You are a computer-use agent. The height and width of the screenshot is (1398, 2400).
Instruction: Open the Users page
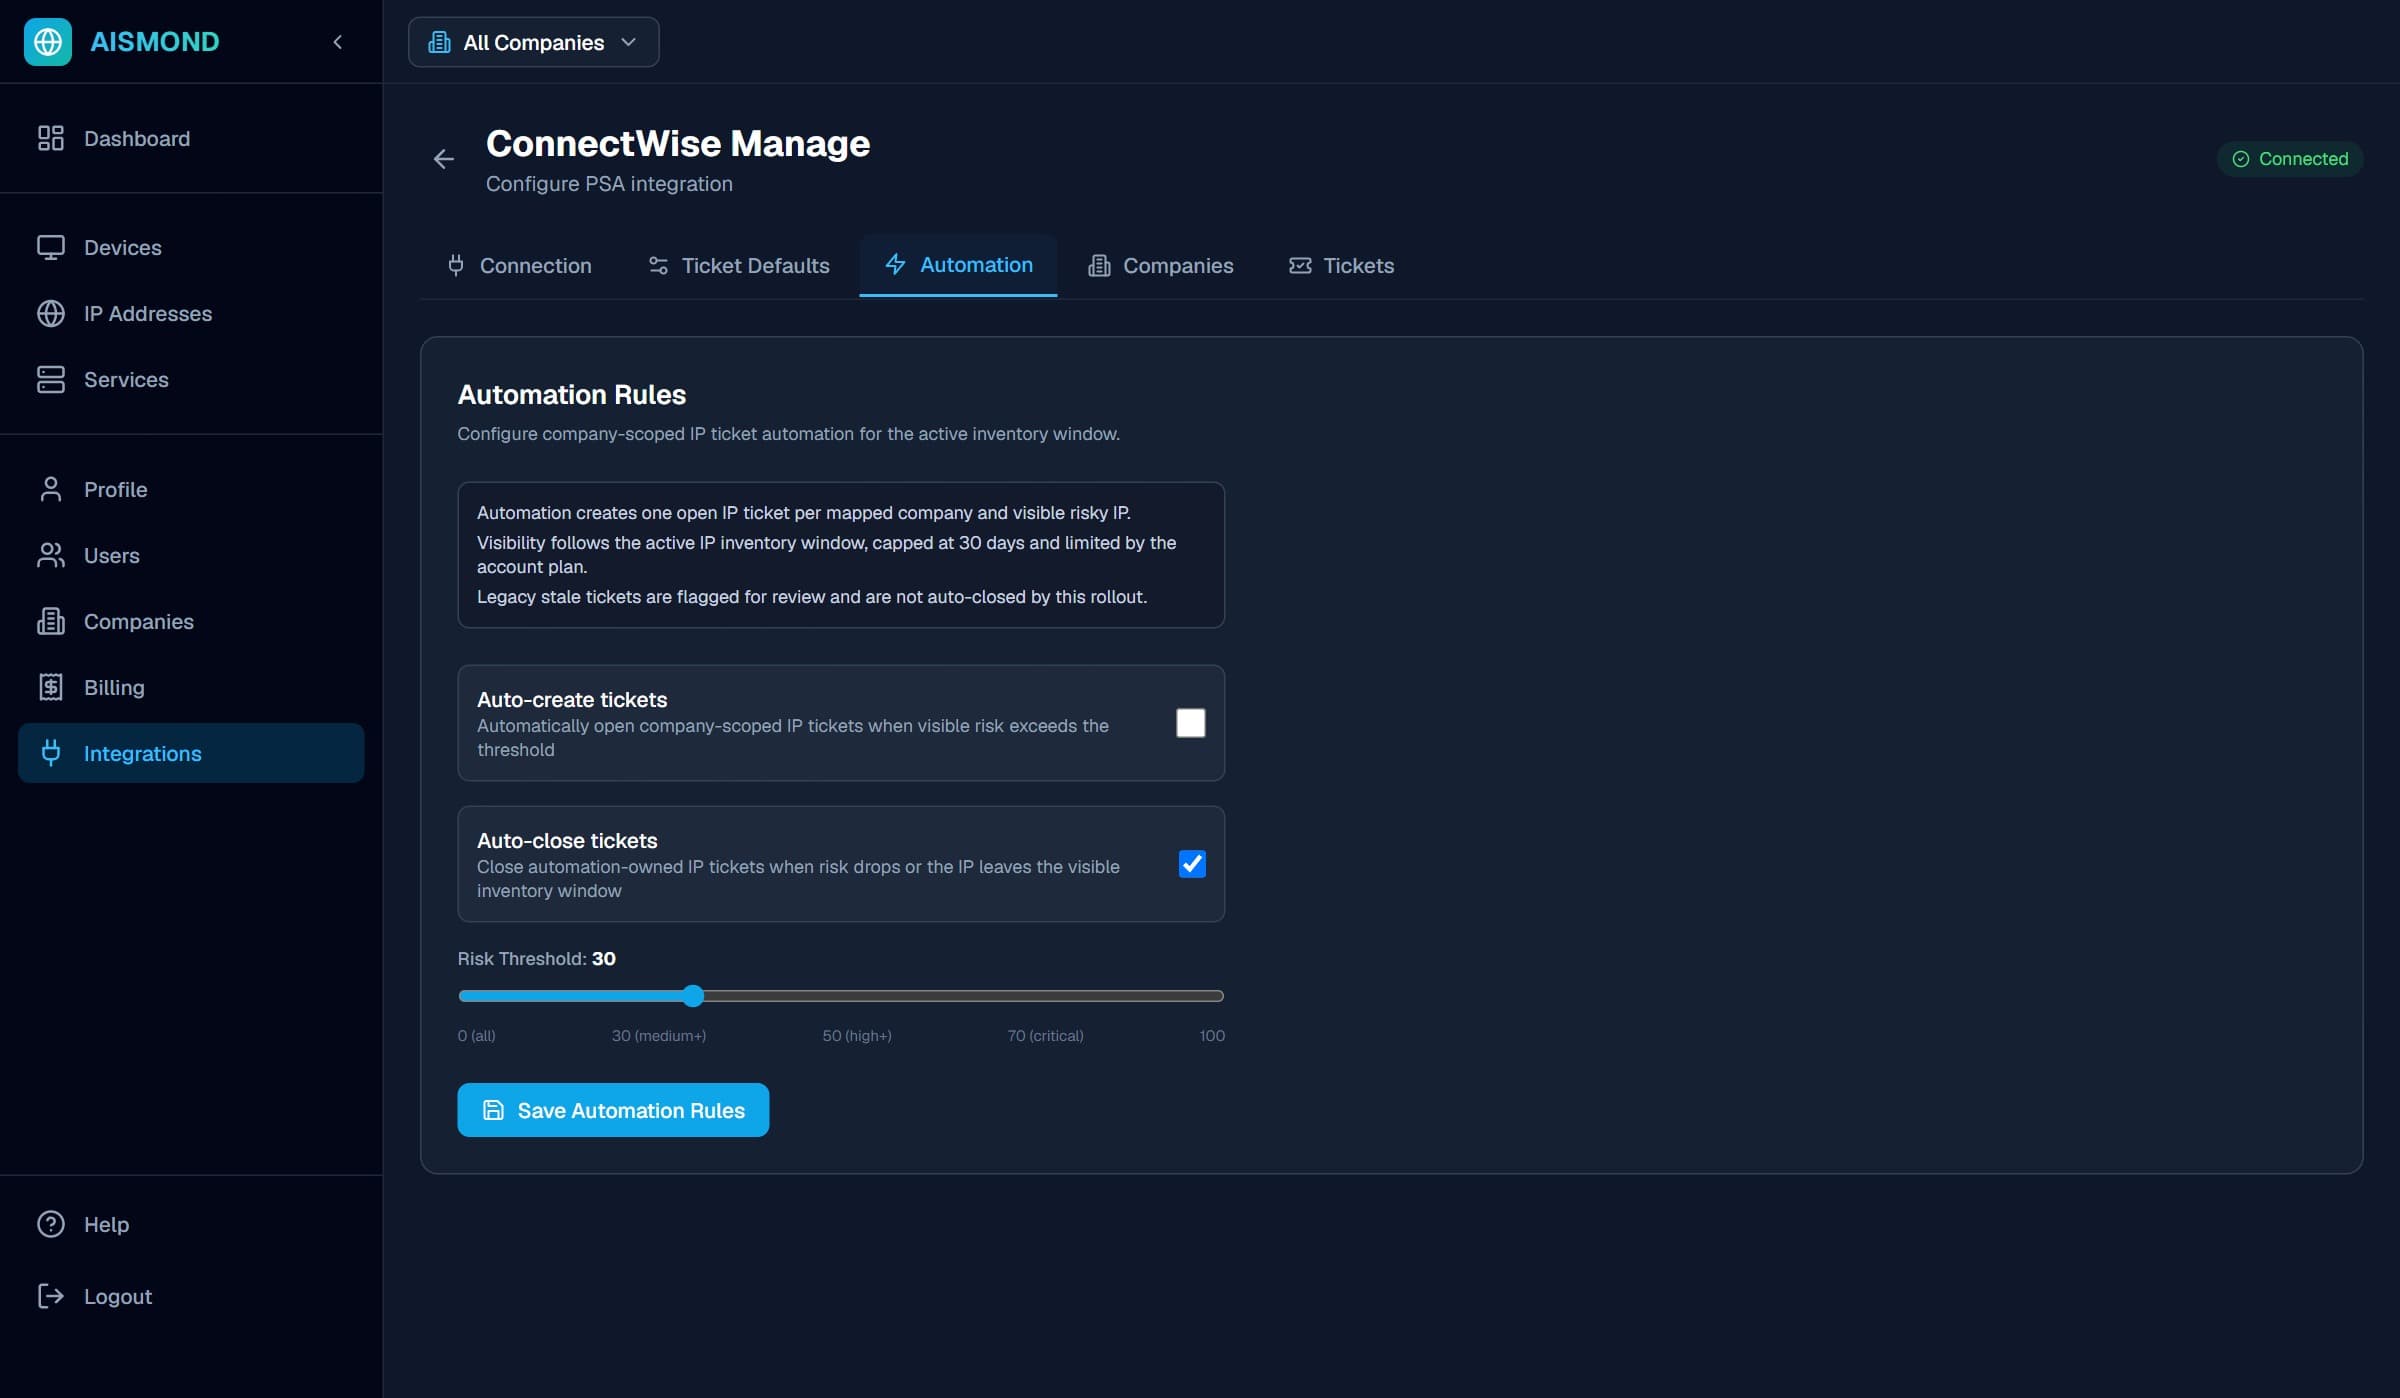[191, 555]
